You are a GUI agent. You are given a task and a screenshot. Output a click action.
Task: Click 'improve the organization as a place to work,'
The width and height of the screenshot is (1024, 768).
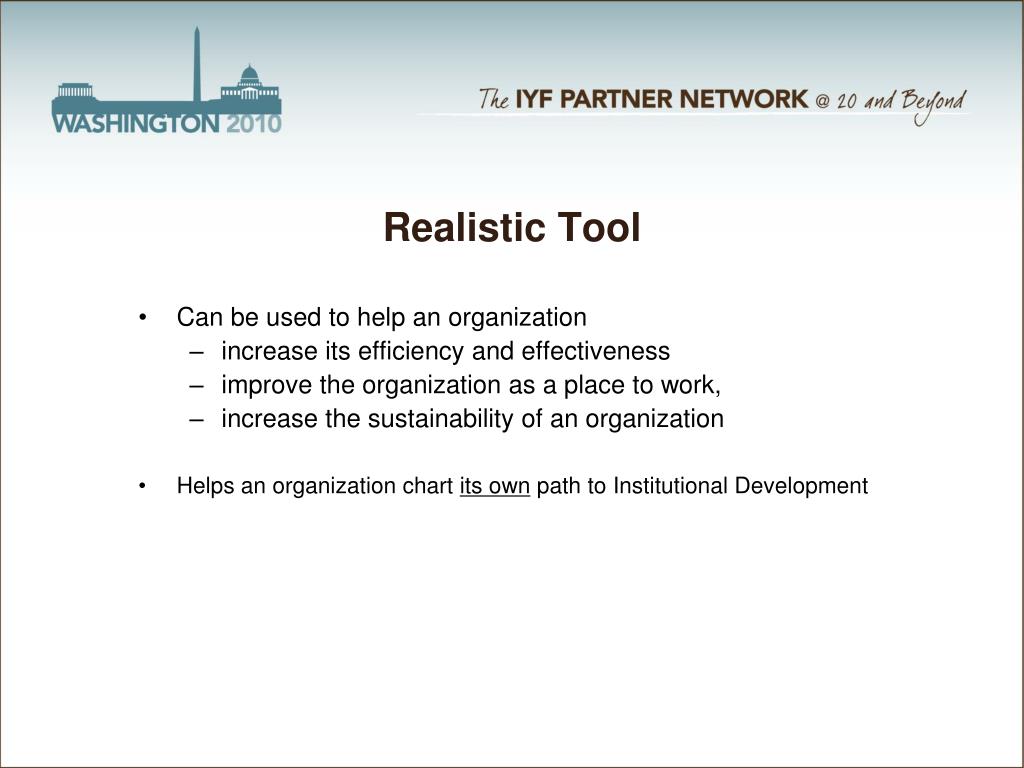coord(471,385)
